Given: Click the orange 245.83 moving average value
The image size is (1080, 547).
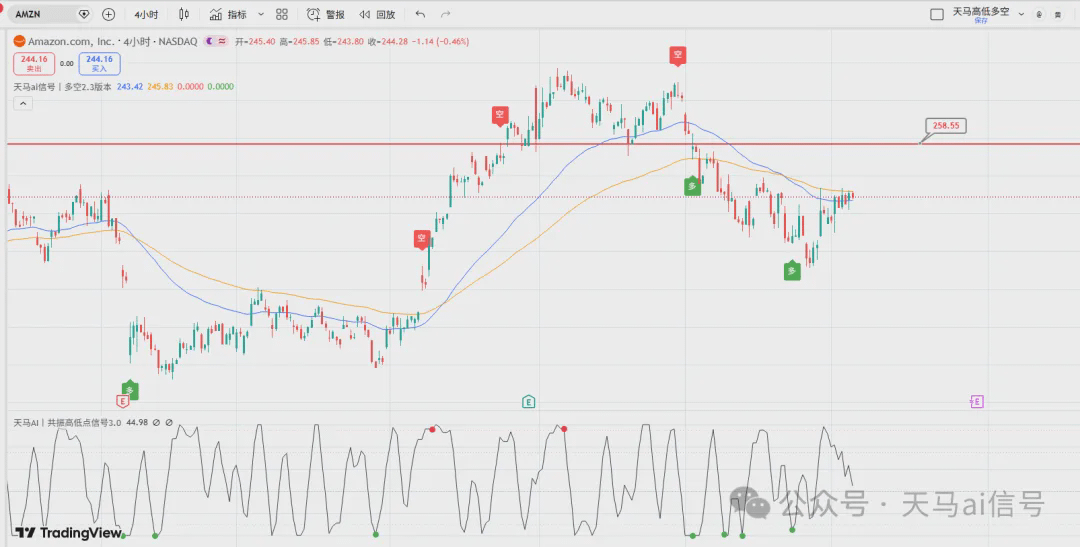Looking at the screenshot, I should pos(160,87).
